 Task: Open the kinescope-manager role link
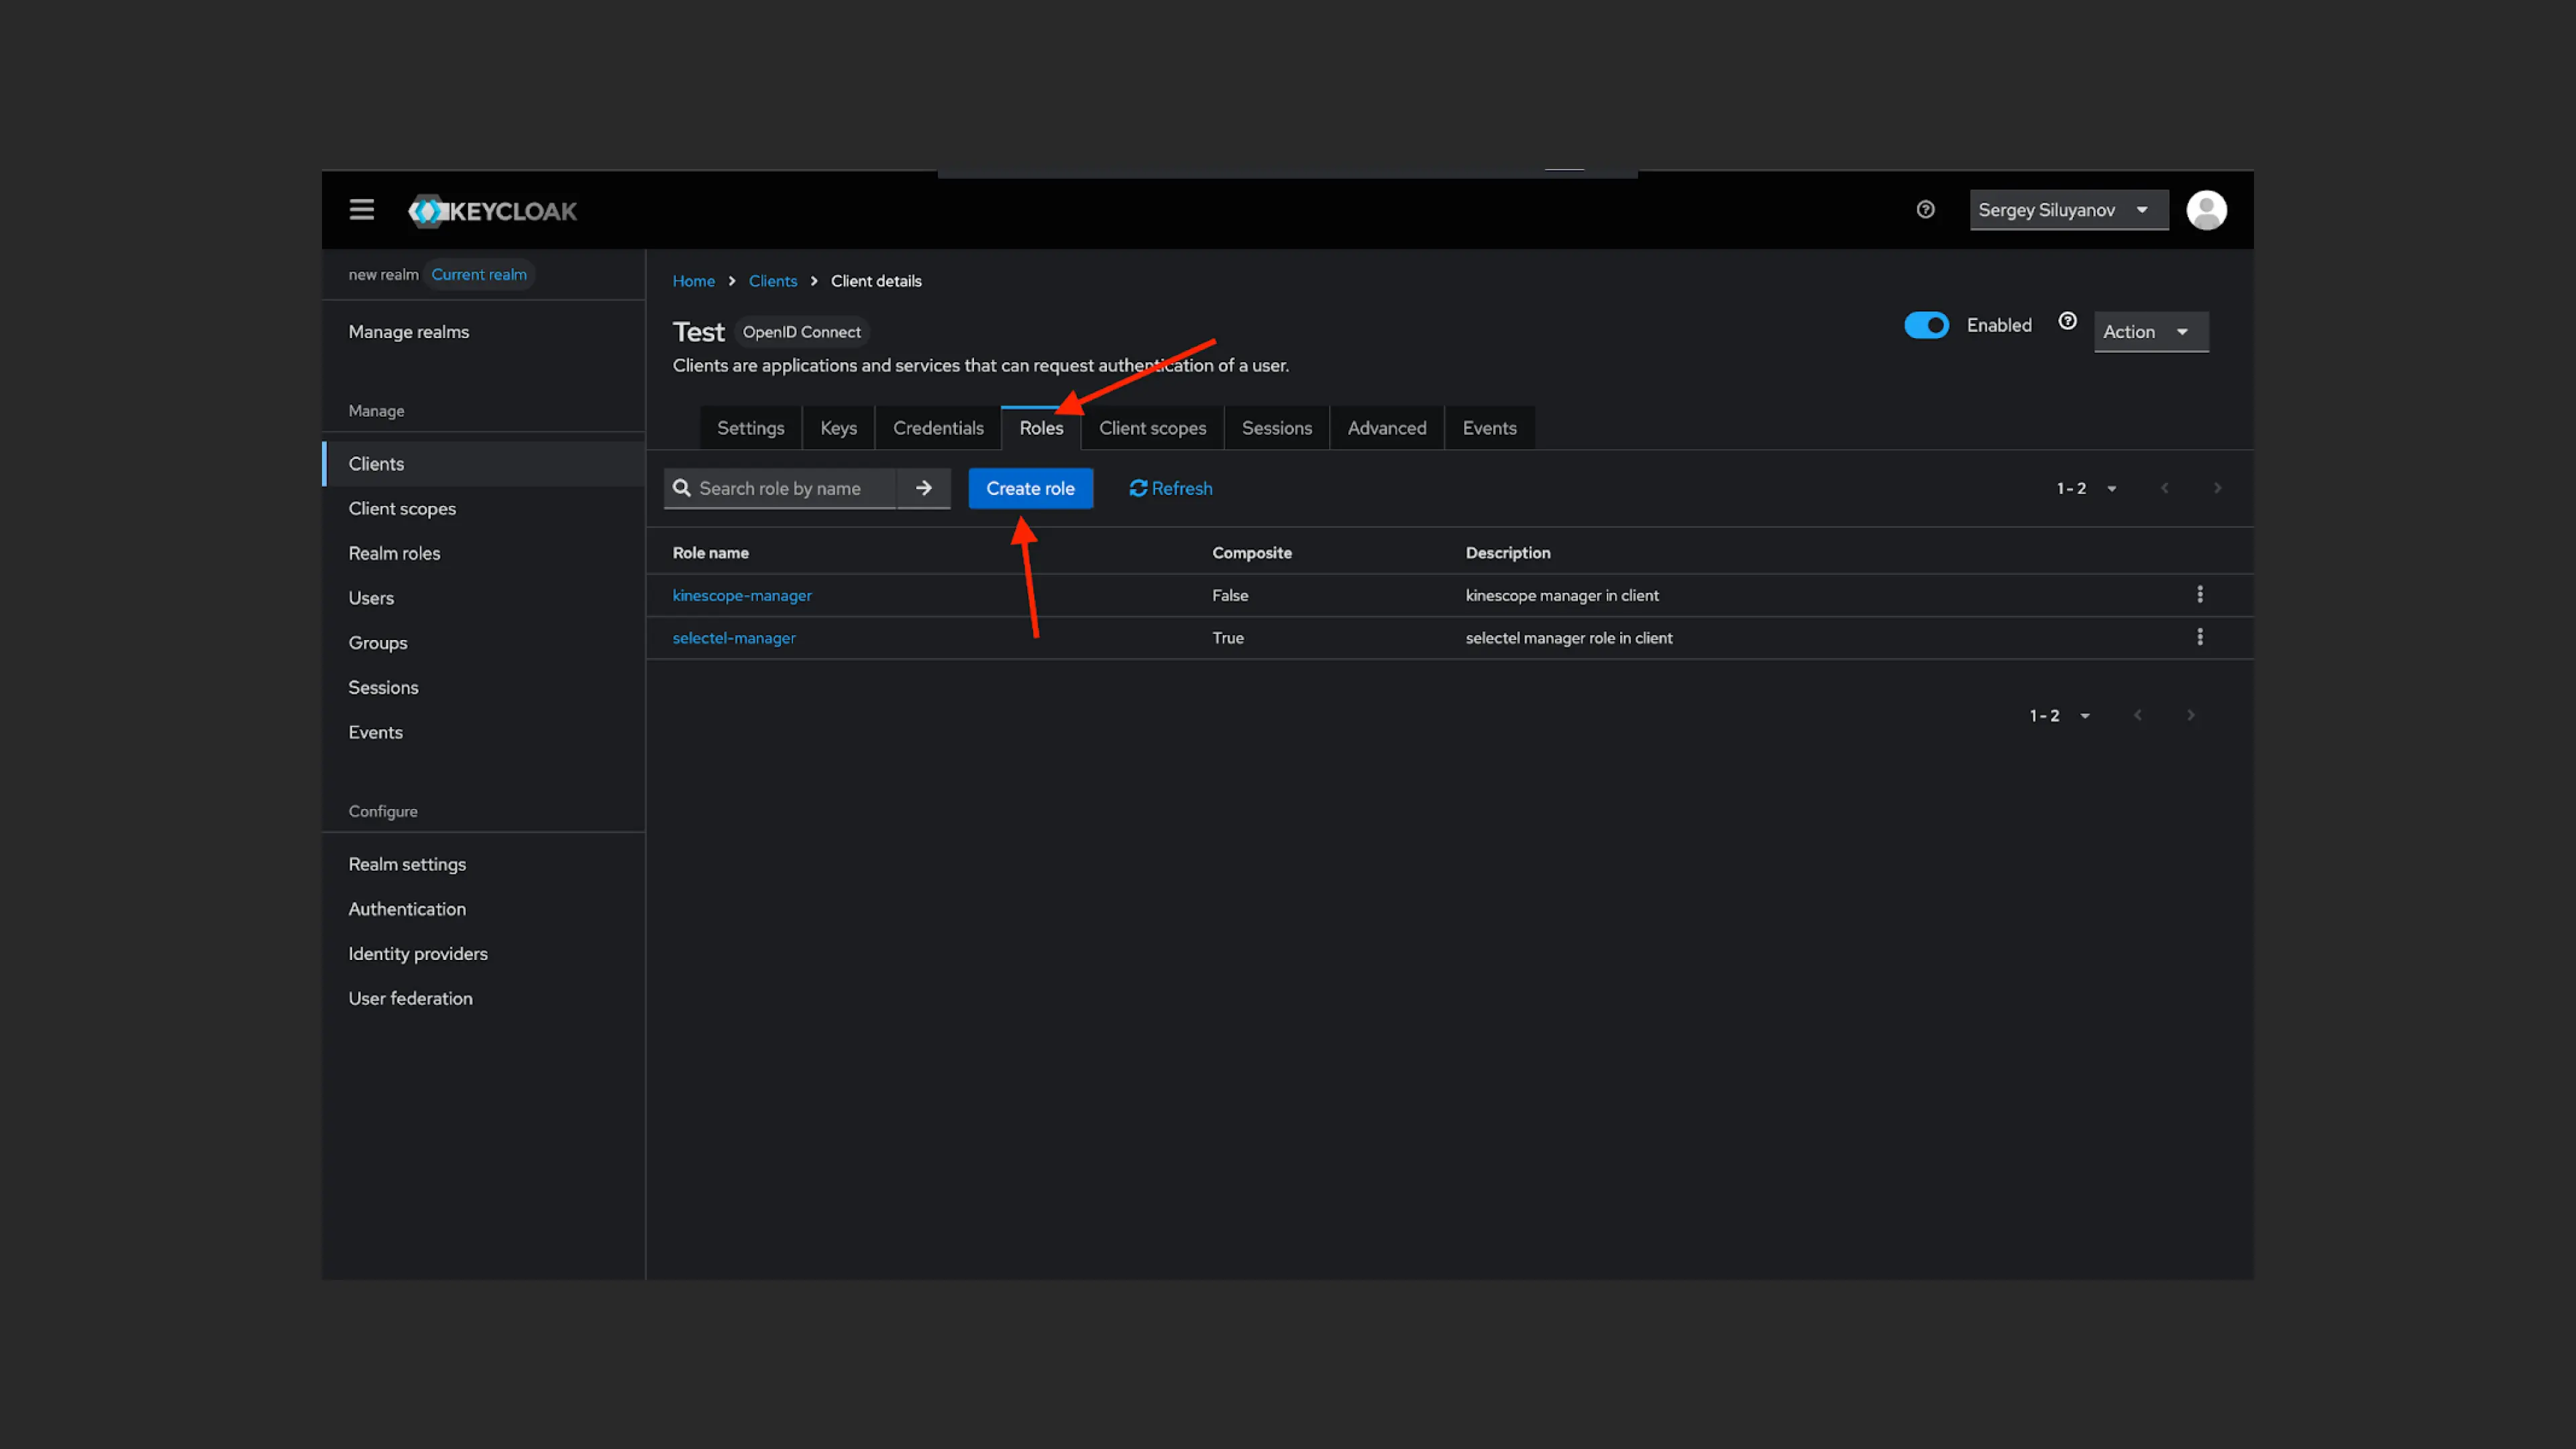741,595
